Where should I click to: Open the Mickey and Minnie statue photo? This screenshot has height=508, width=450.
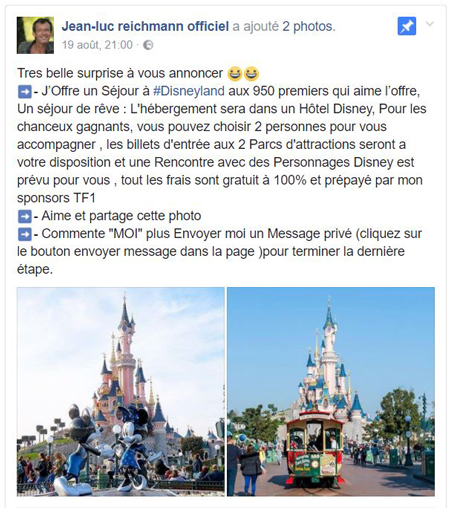tap(121, 392)
